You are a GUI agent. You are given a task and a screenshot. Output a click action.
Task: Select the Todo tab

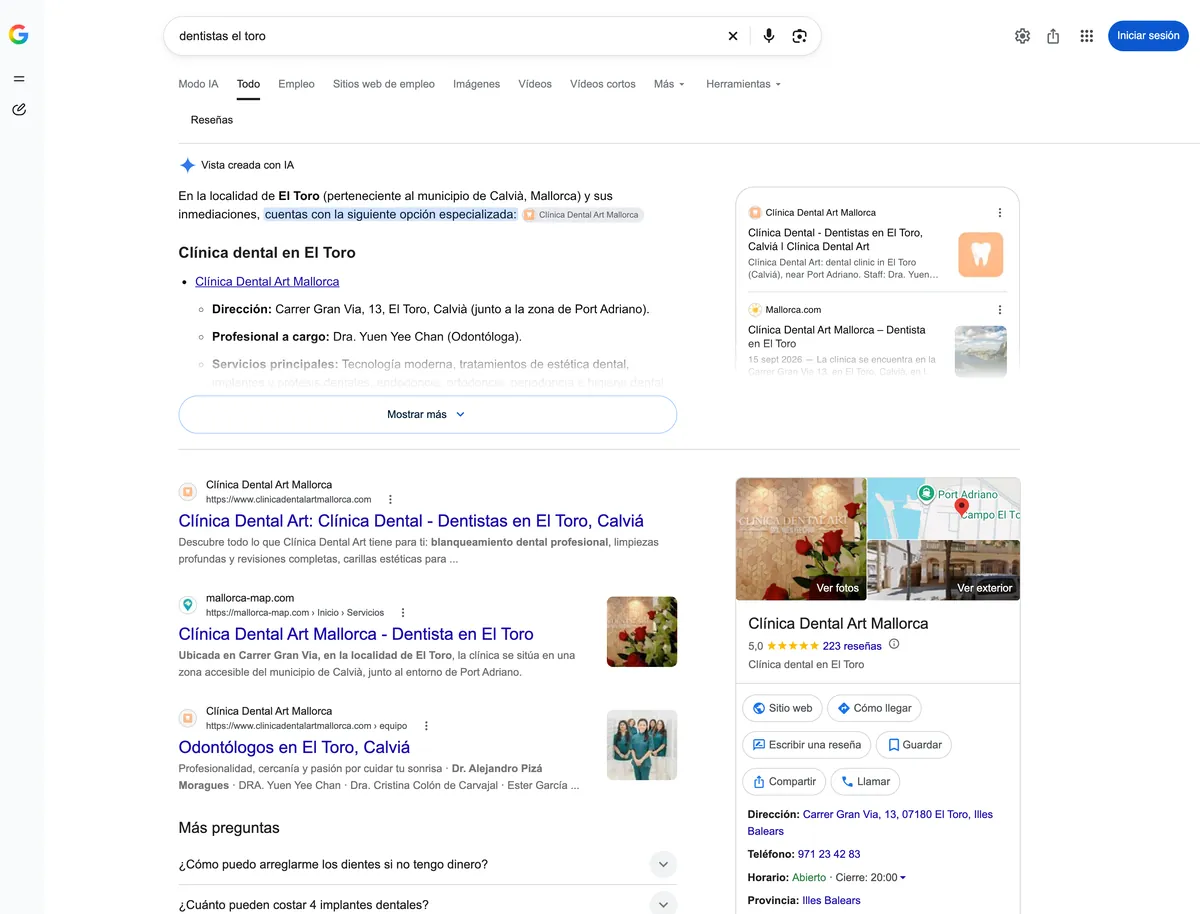(x=248, y=84)
